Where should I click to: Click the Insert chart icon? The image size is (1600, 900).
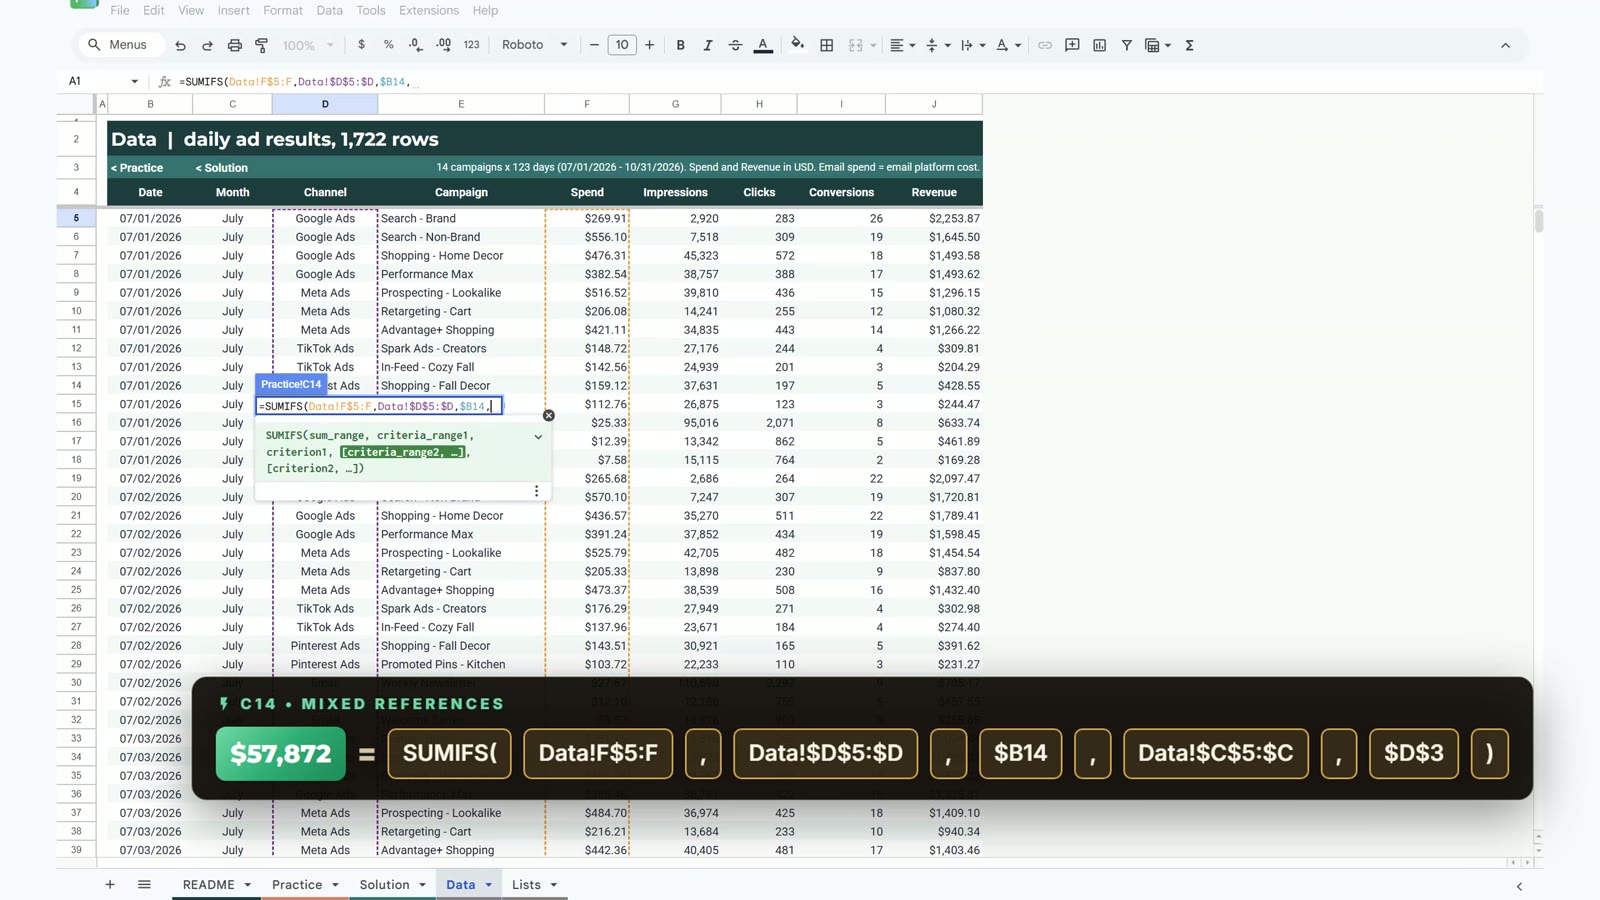pyautogui.click(x=1100, y=45)
